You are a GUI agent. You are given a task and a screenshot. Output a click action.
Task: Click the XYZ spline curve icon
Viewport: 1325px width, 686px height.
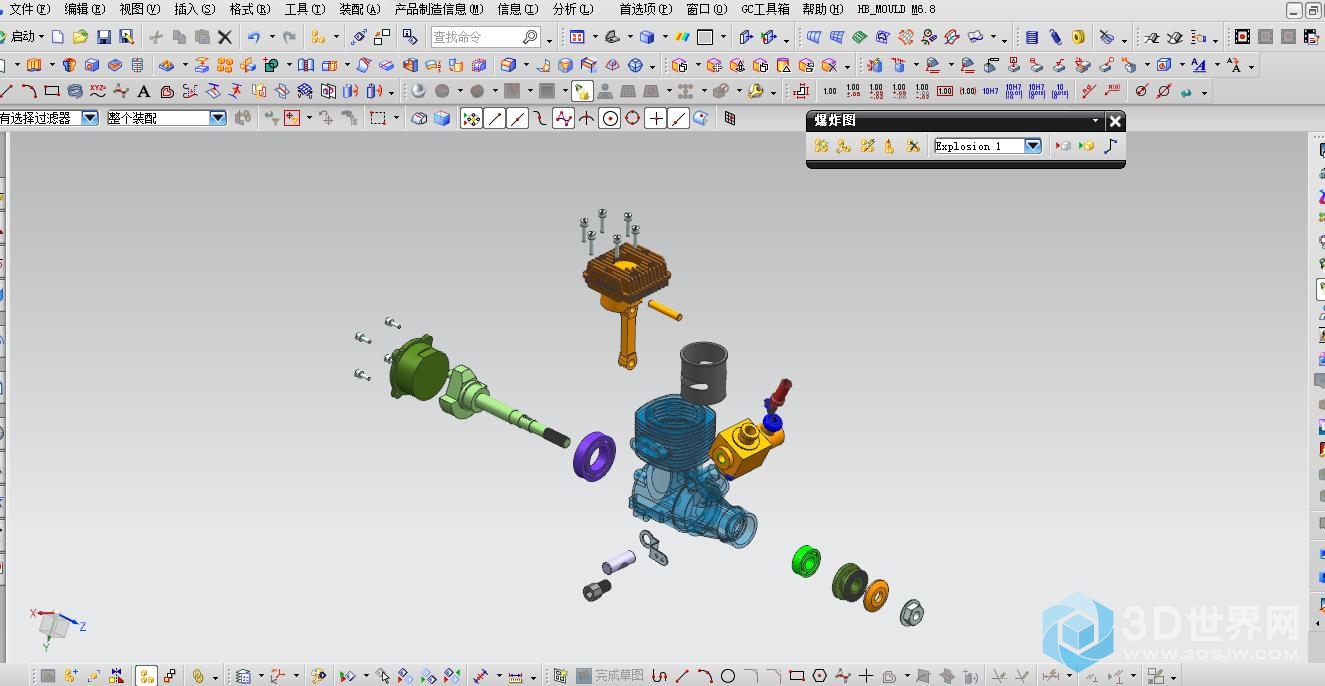click(98, 91)
